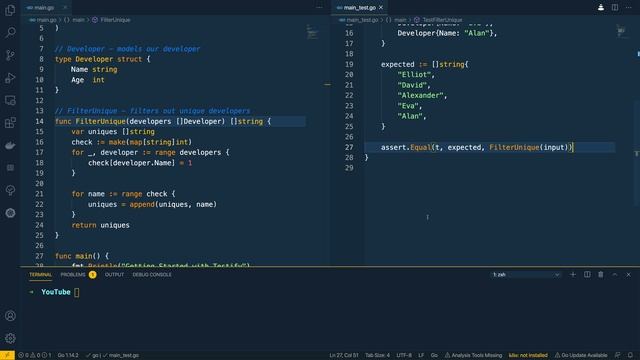Click "return uniques" on line 24
Viewport: 640px width, 360px height.
[x=100, y=225]
